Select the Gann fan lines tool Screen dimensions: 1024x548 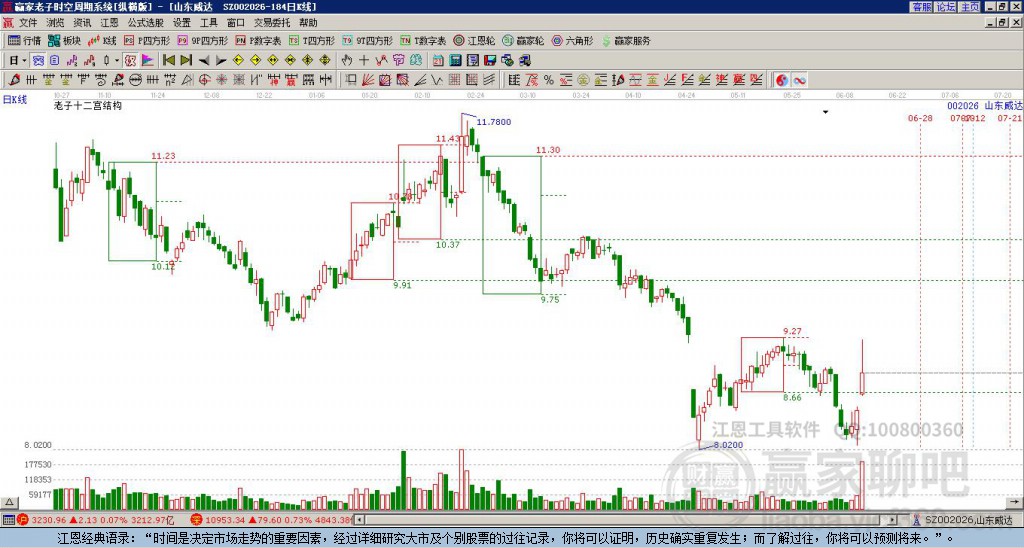(368, 80)
